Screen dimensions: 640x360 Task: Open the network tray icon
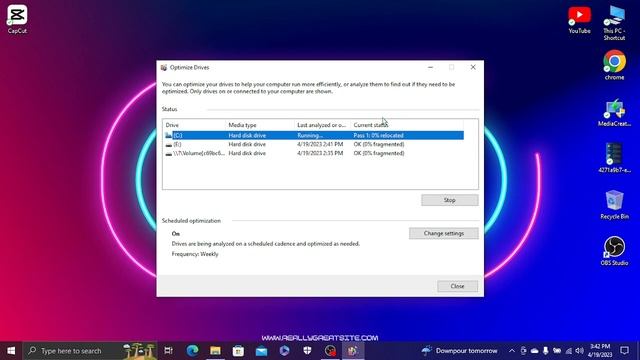569,351
